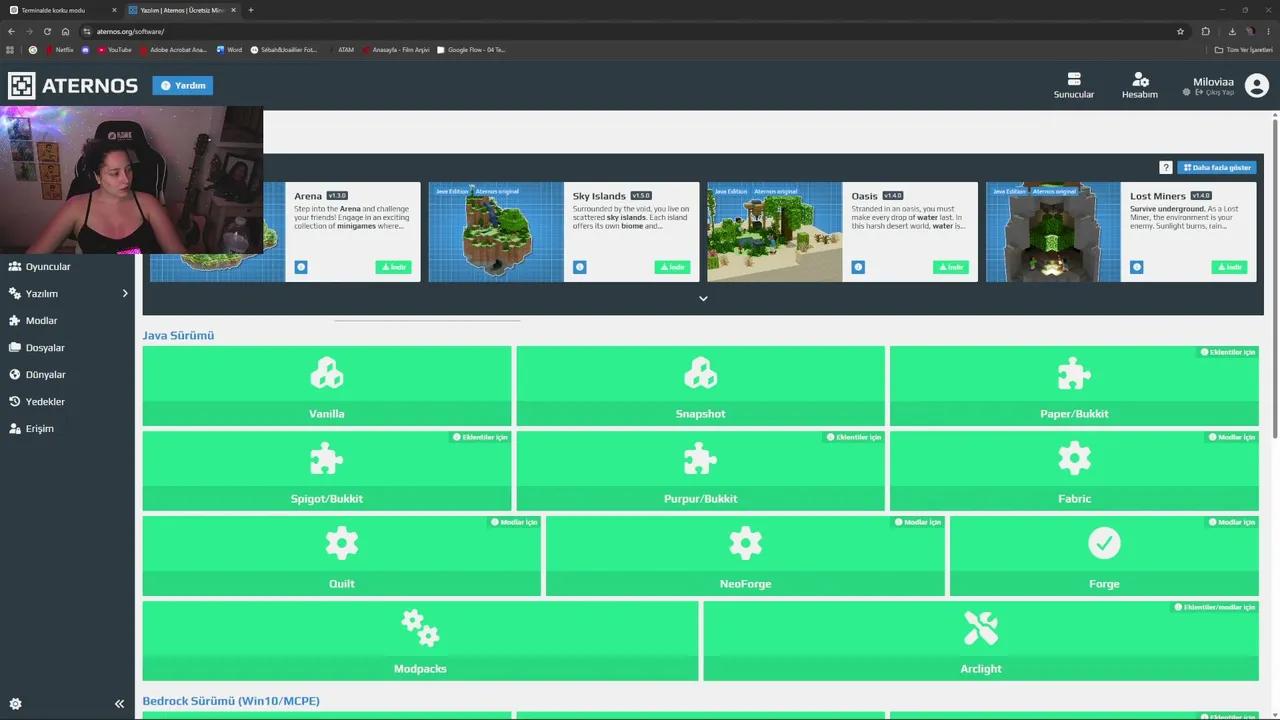Show info for Lost Miners world
Viewport: 1280px width, 720px height.
tap(1137, 267)
